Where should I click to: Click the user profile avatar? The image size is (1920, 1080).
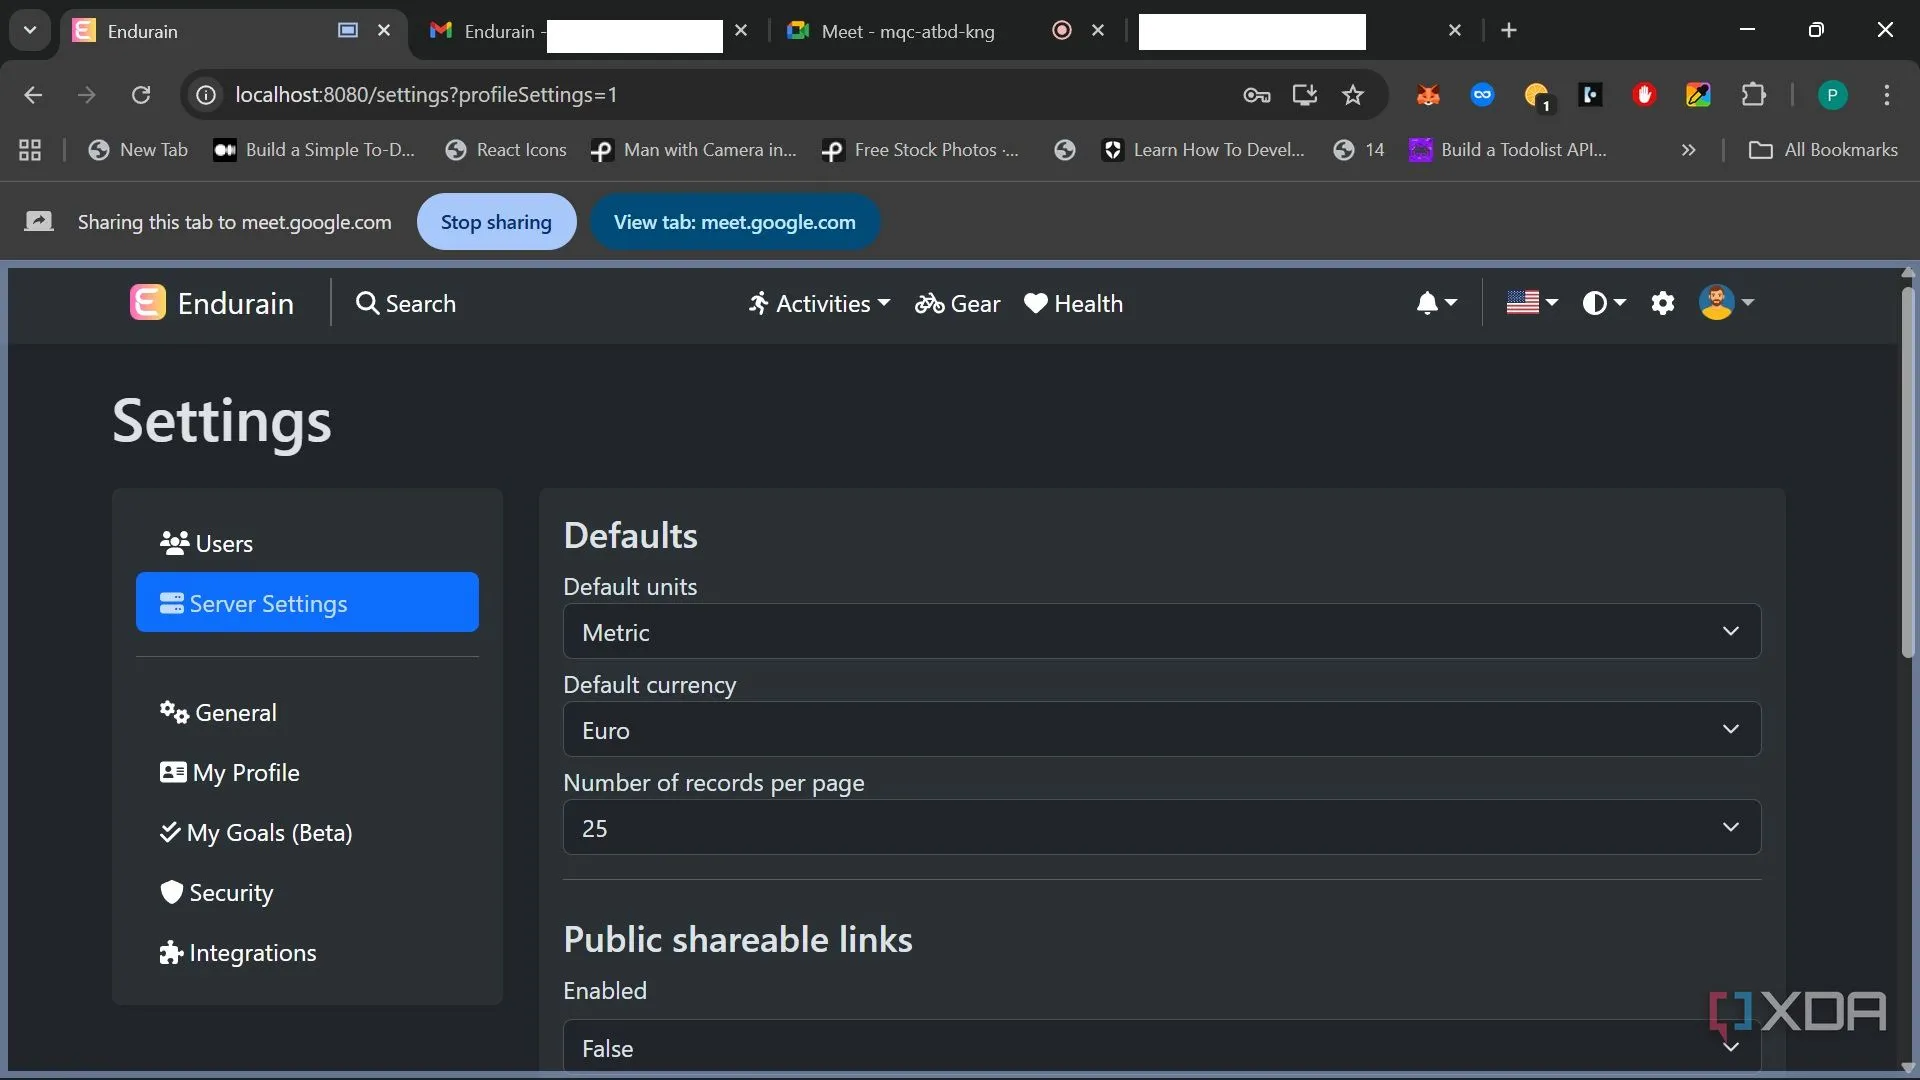click(1717, 303)
